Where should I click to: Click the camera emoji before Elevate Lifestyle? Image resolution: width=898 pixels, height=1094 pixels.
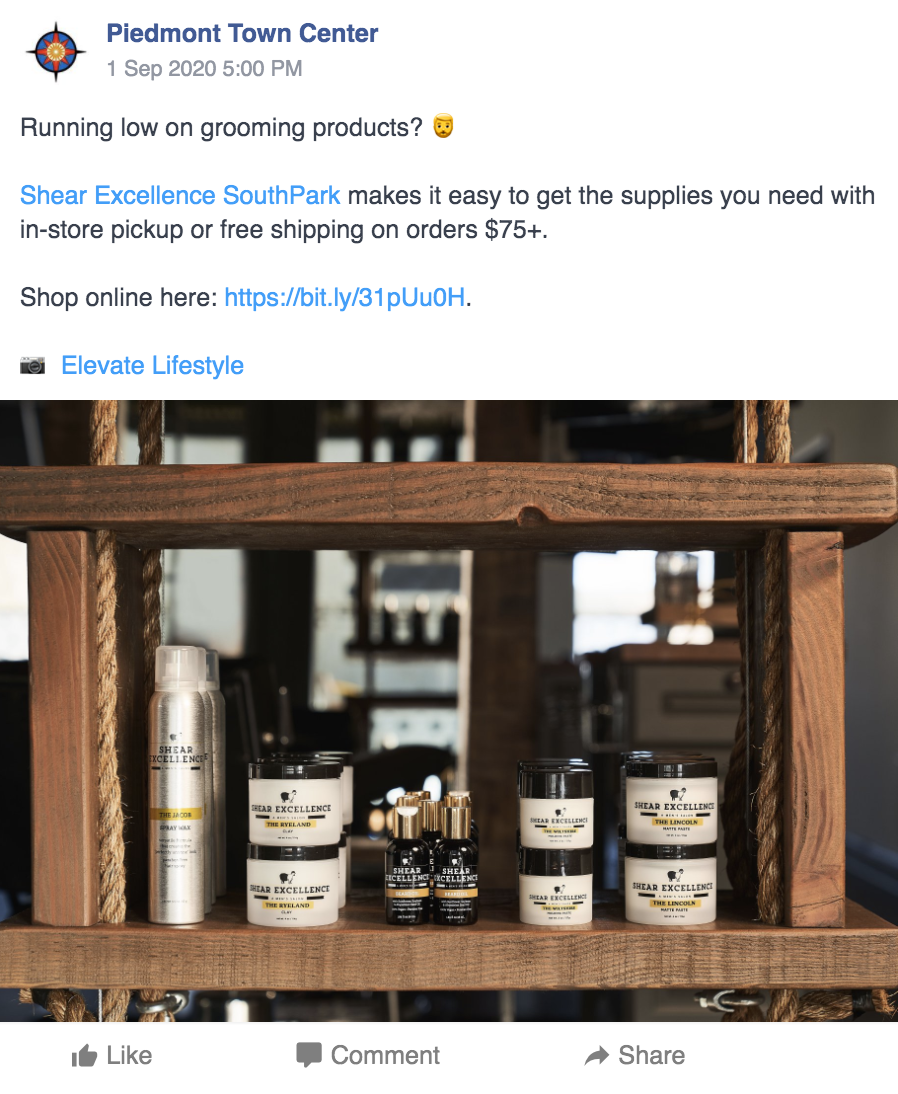coord(32,365)
